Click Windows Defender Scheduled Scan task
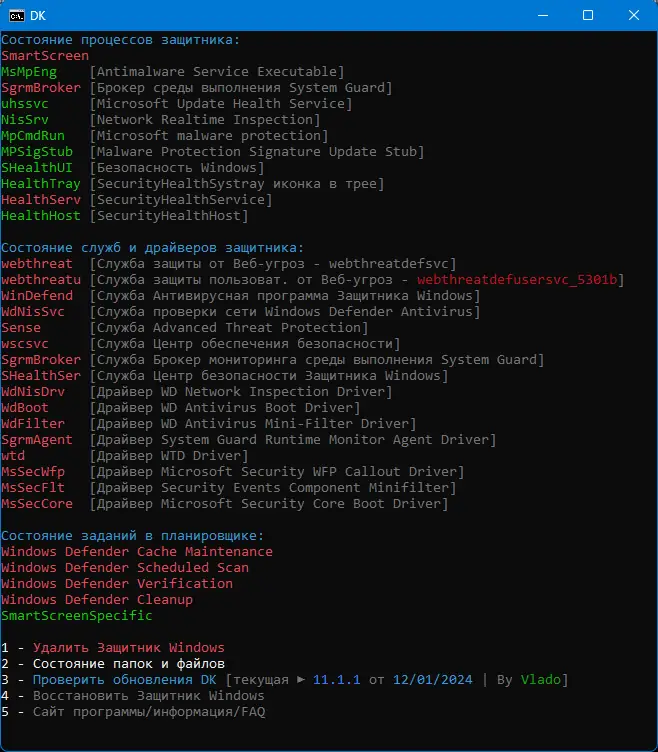The width and height of the screenshot is (658, 752). (x=125, y=567)
